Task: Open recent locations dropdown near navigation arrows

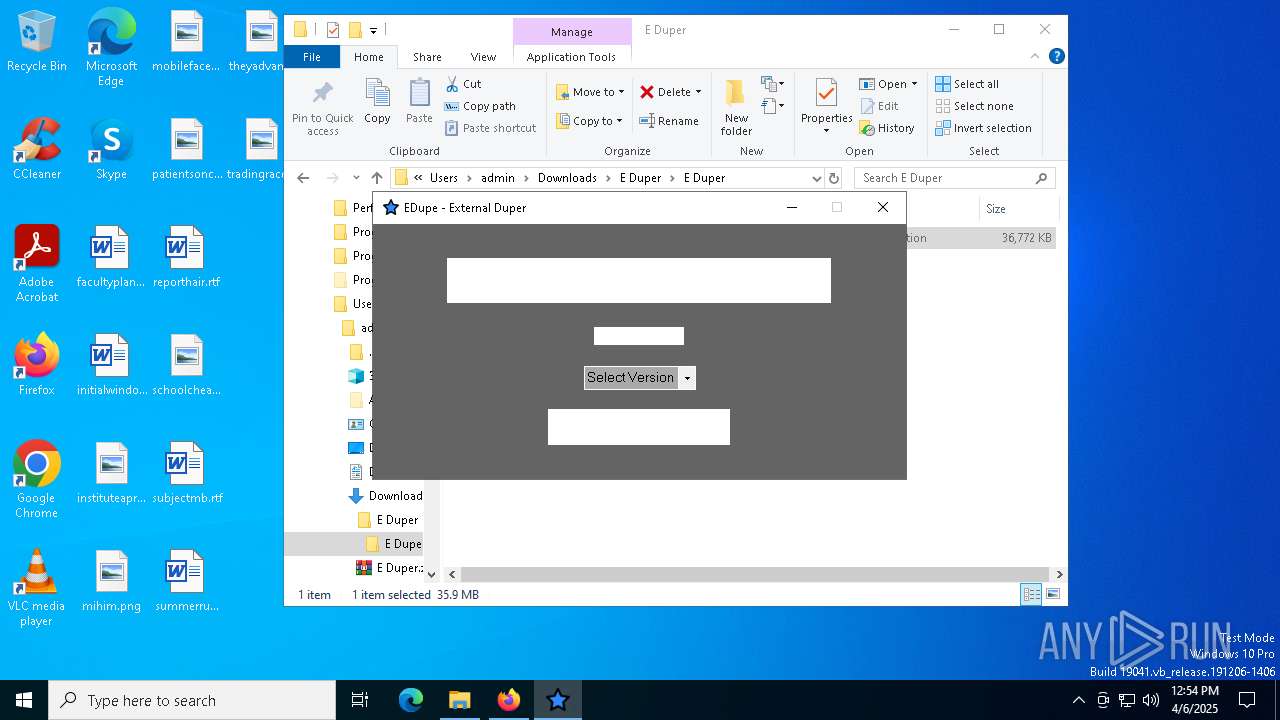Action: click(356, 178)
